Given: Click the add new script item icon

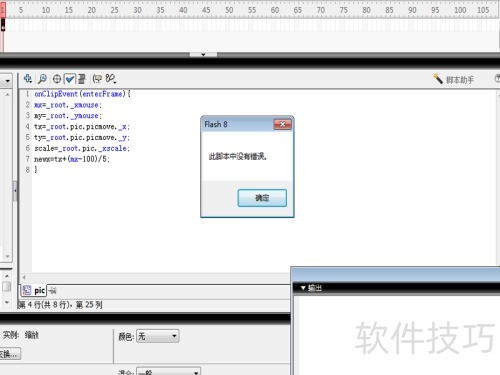Looking at the screenshot, I should pyautogui.click(x=28, y=79).
